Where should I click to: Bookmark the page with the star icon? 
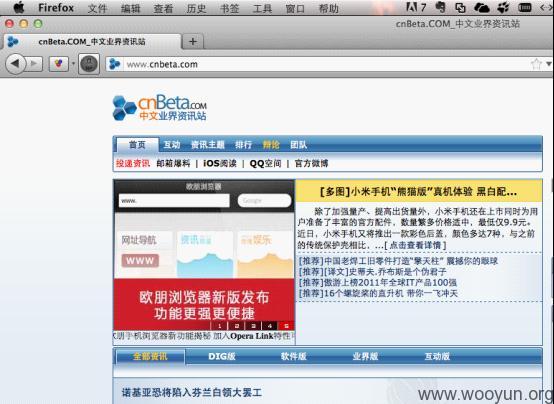pos(536,64)
